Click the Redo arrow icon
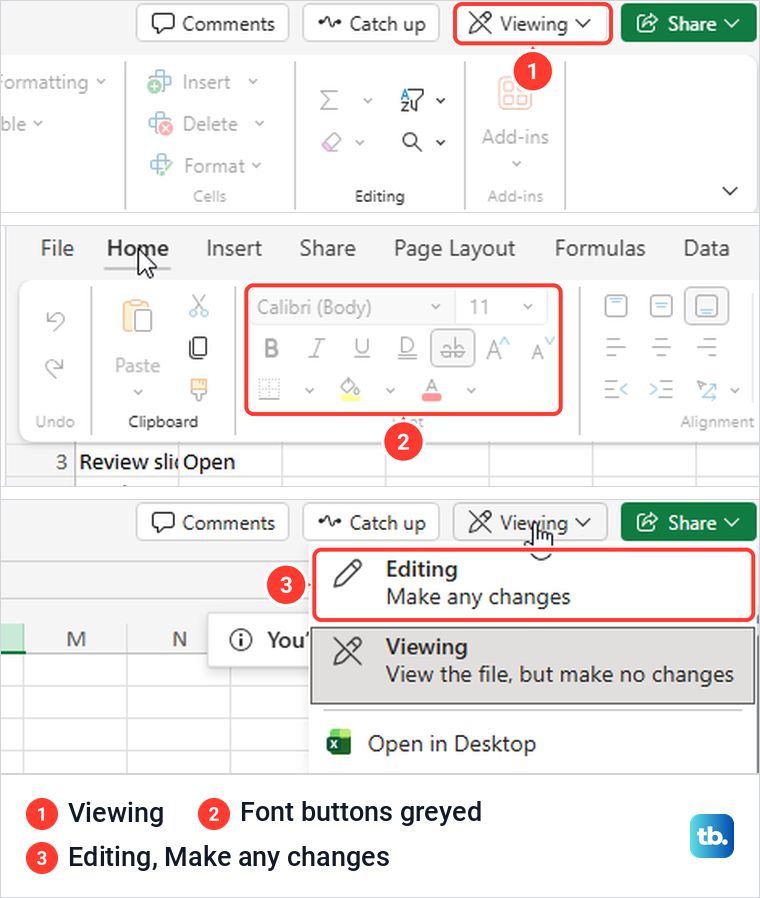 point(55,367)
